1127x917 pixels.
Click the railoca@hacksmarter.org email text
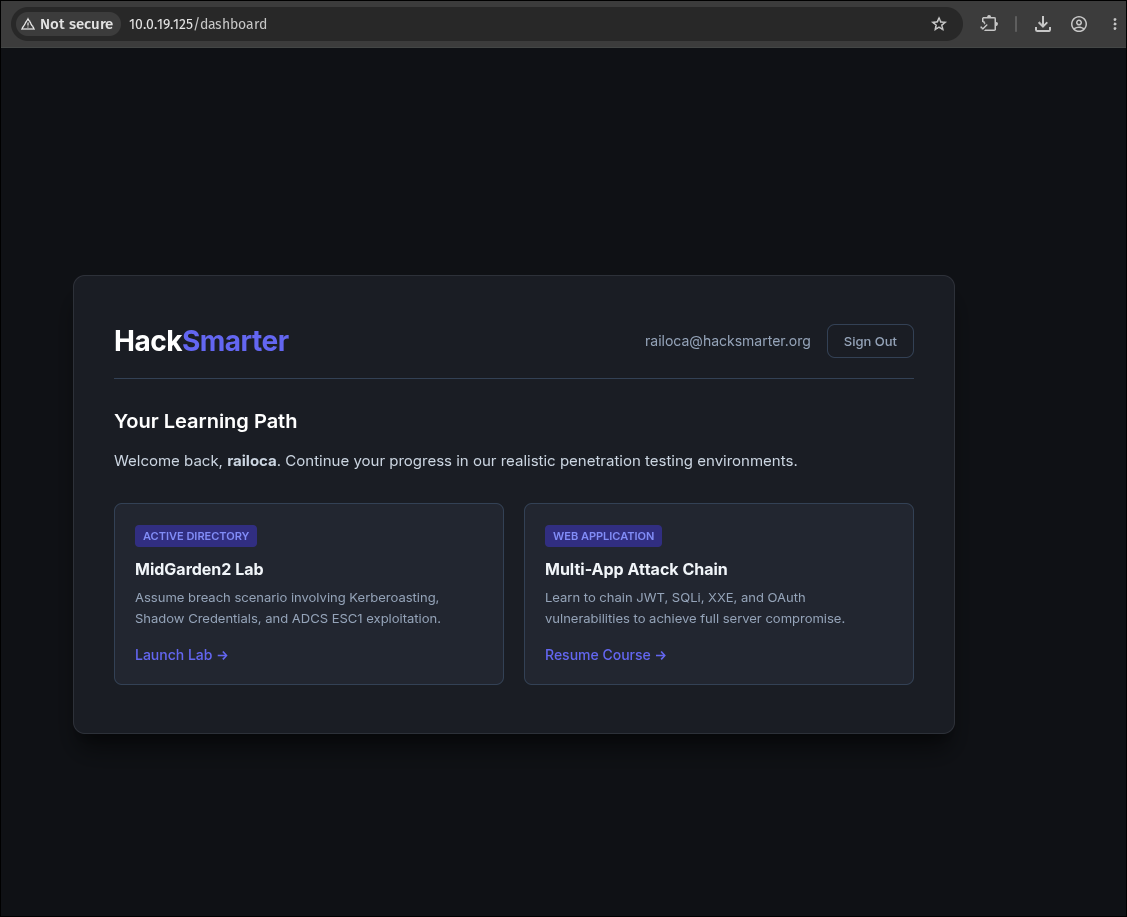727,341
